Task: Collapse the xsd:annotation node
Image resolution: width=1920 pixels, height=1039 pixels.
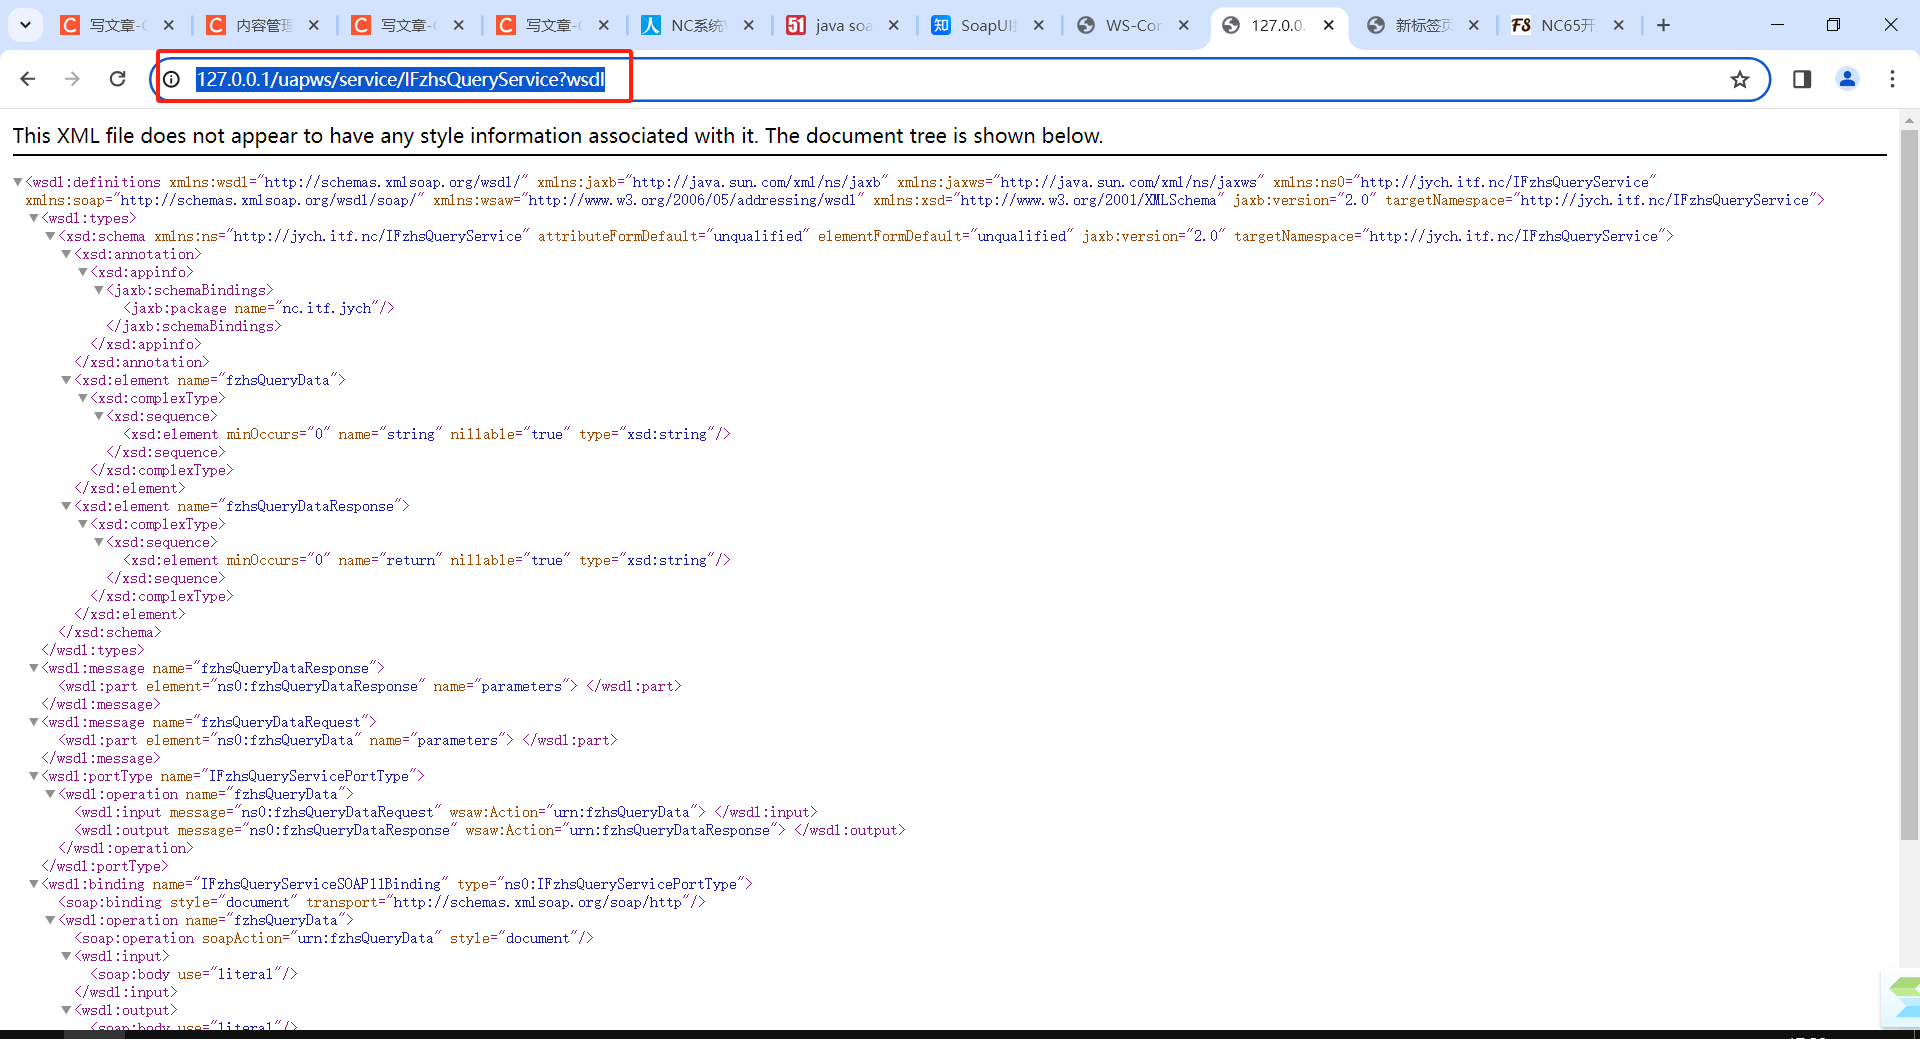Action: coord(66,254)
